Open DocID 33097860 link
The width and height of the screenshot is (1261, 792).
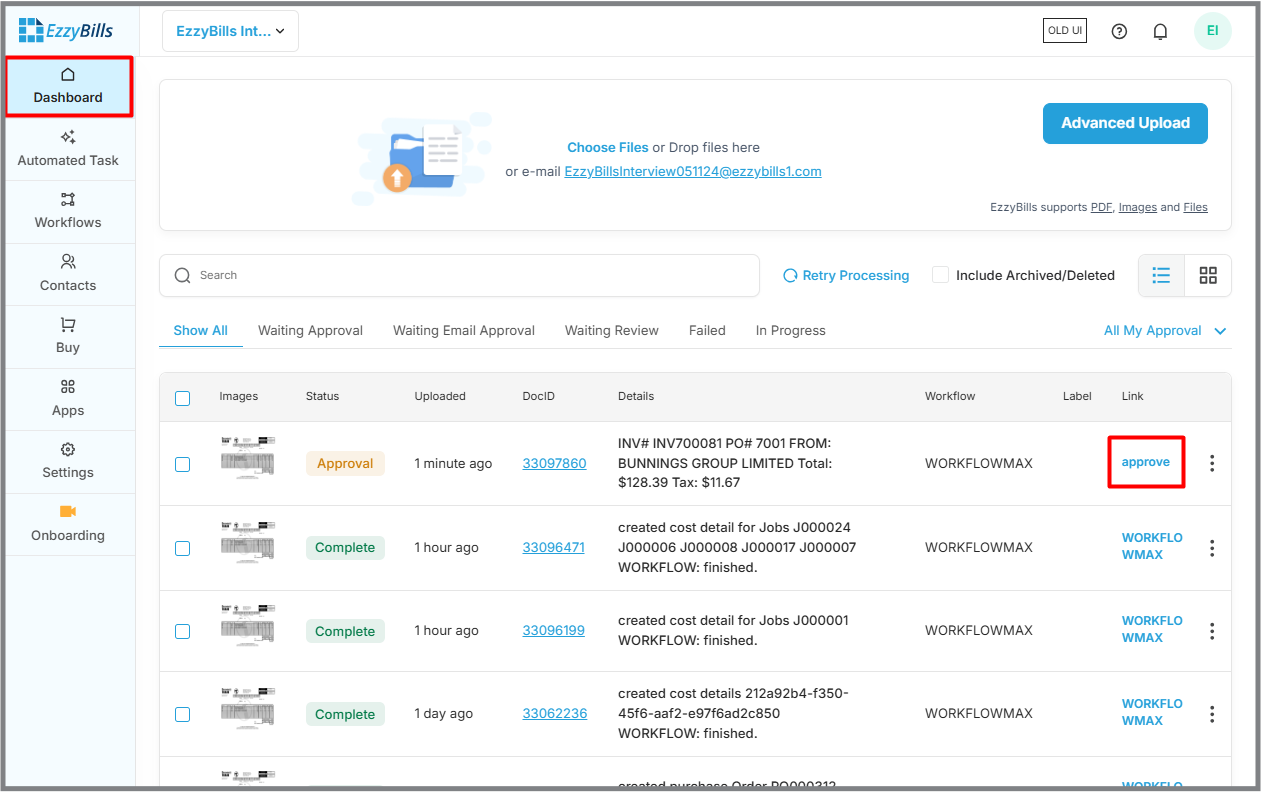(554, 463)
